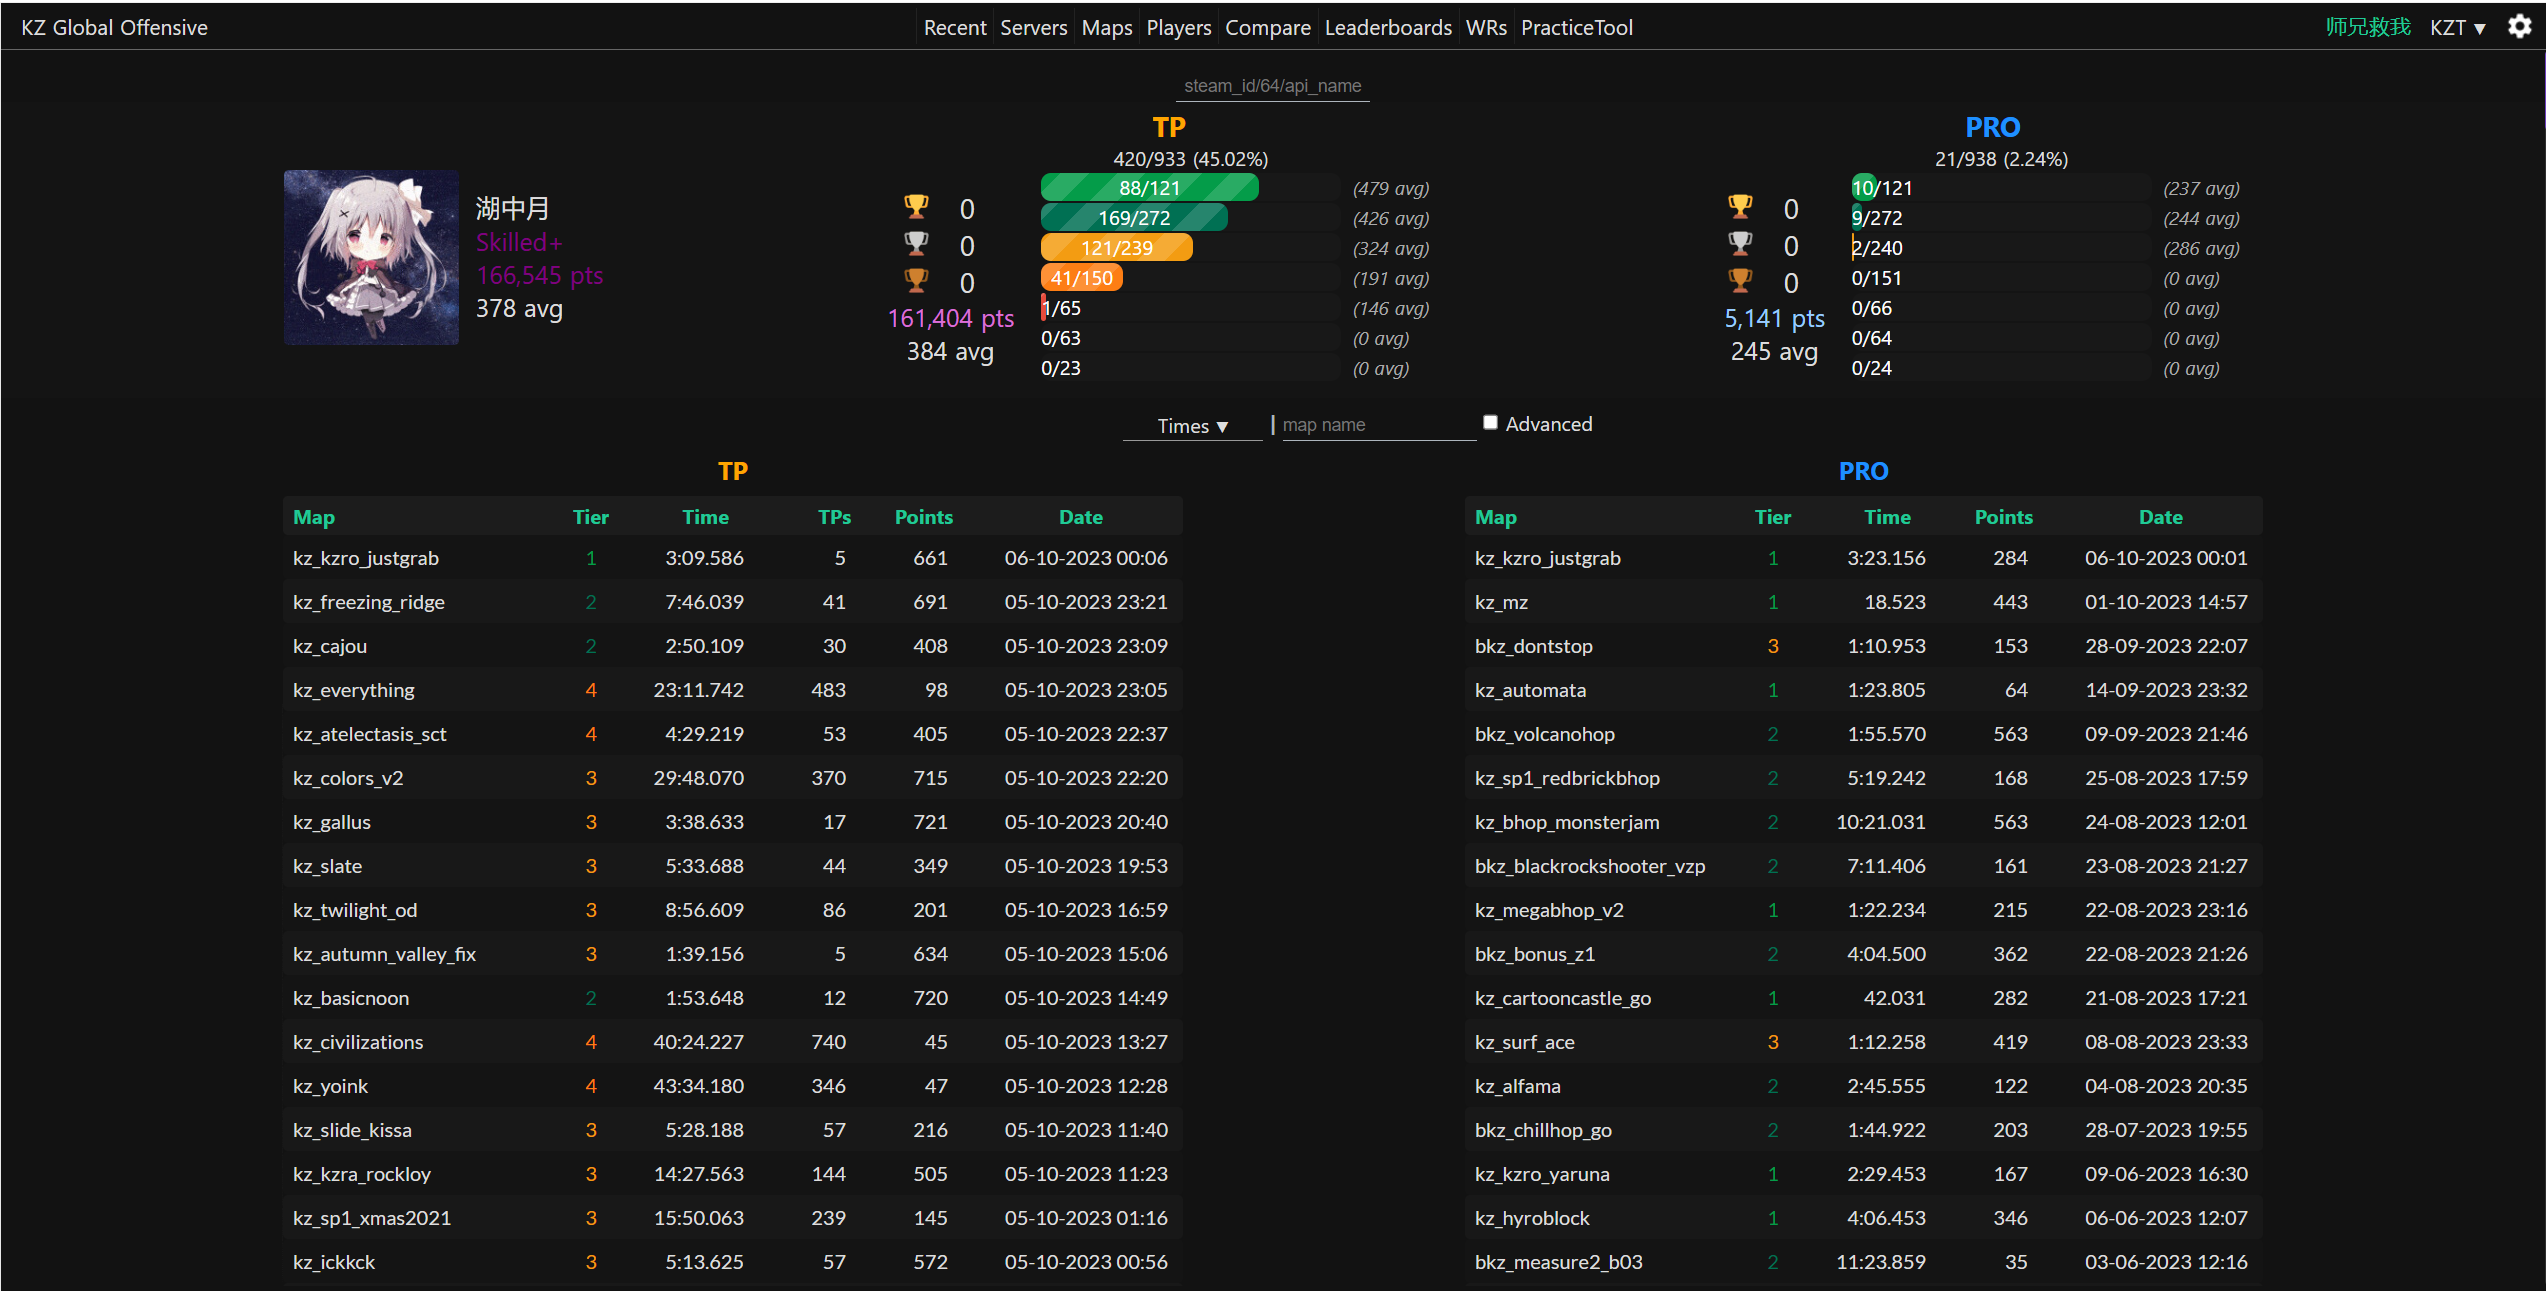Open the WRs page
The image size is (2546, 1291).
pos(1486,28)
